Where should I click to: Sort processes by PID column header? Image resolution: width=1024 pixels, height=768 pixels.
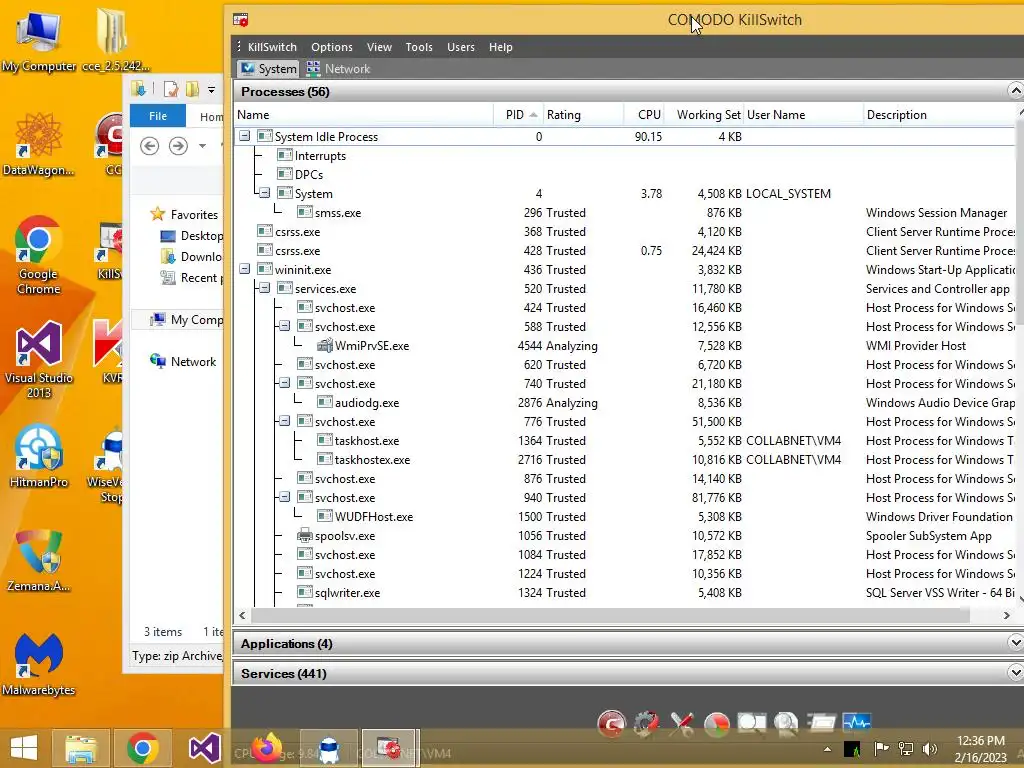518,115
